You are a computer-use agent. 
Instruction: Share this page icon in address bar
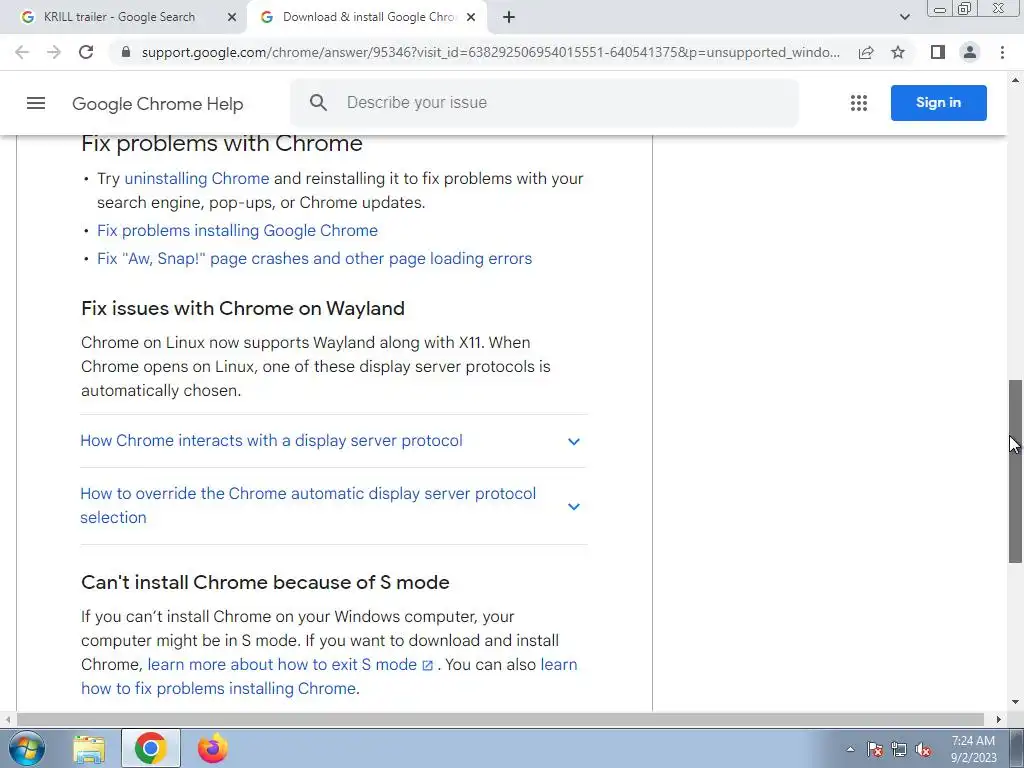pyautogui.click(x=866, y=52)
